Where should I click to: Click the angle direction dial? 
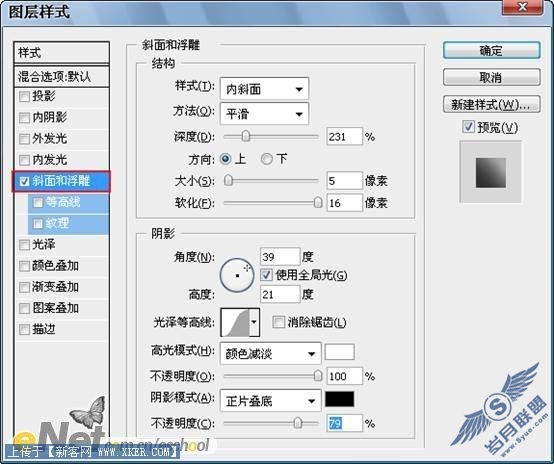pos(237,275)
